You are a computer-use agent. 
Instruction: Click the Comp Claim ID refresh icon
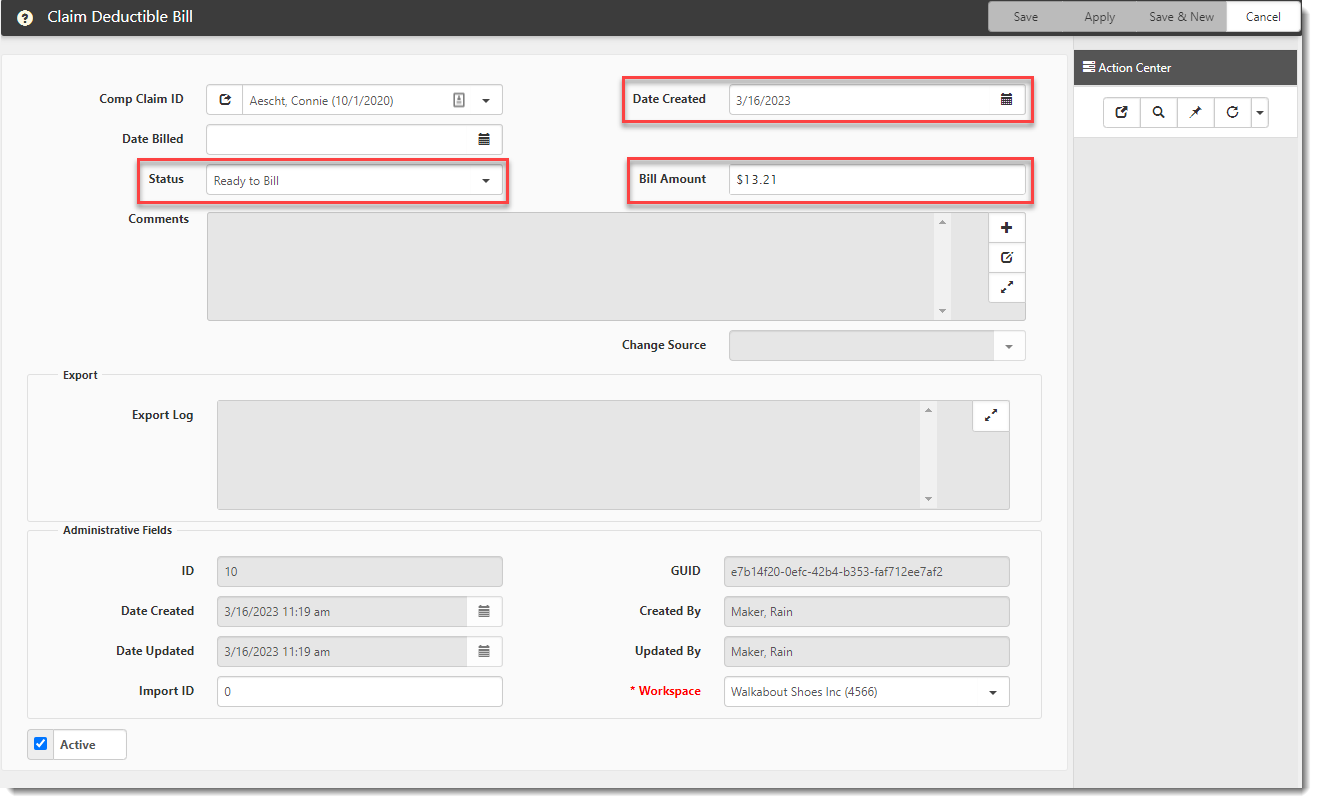pos(225,100)
